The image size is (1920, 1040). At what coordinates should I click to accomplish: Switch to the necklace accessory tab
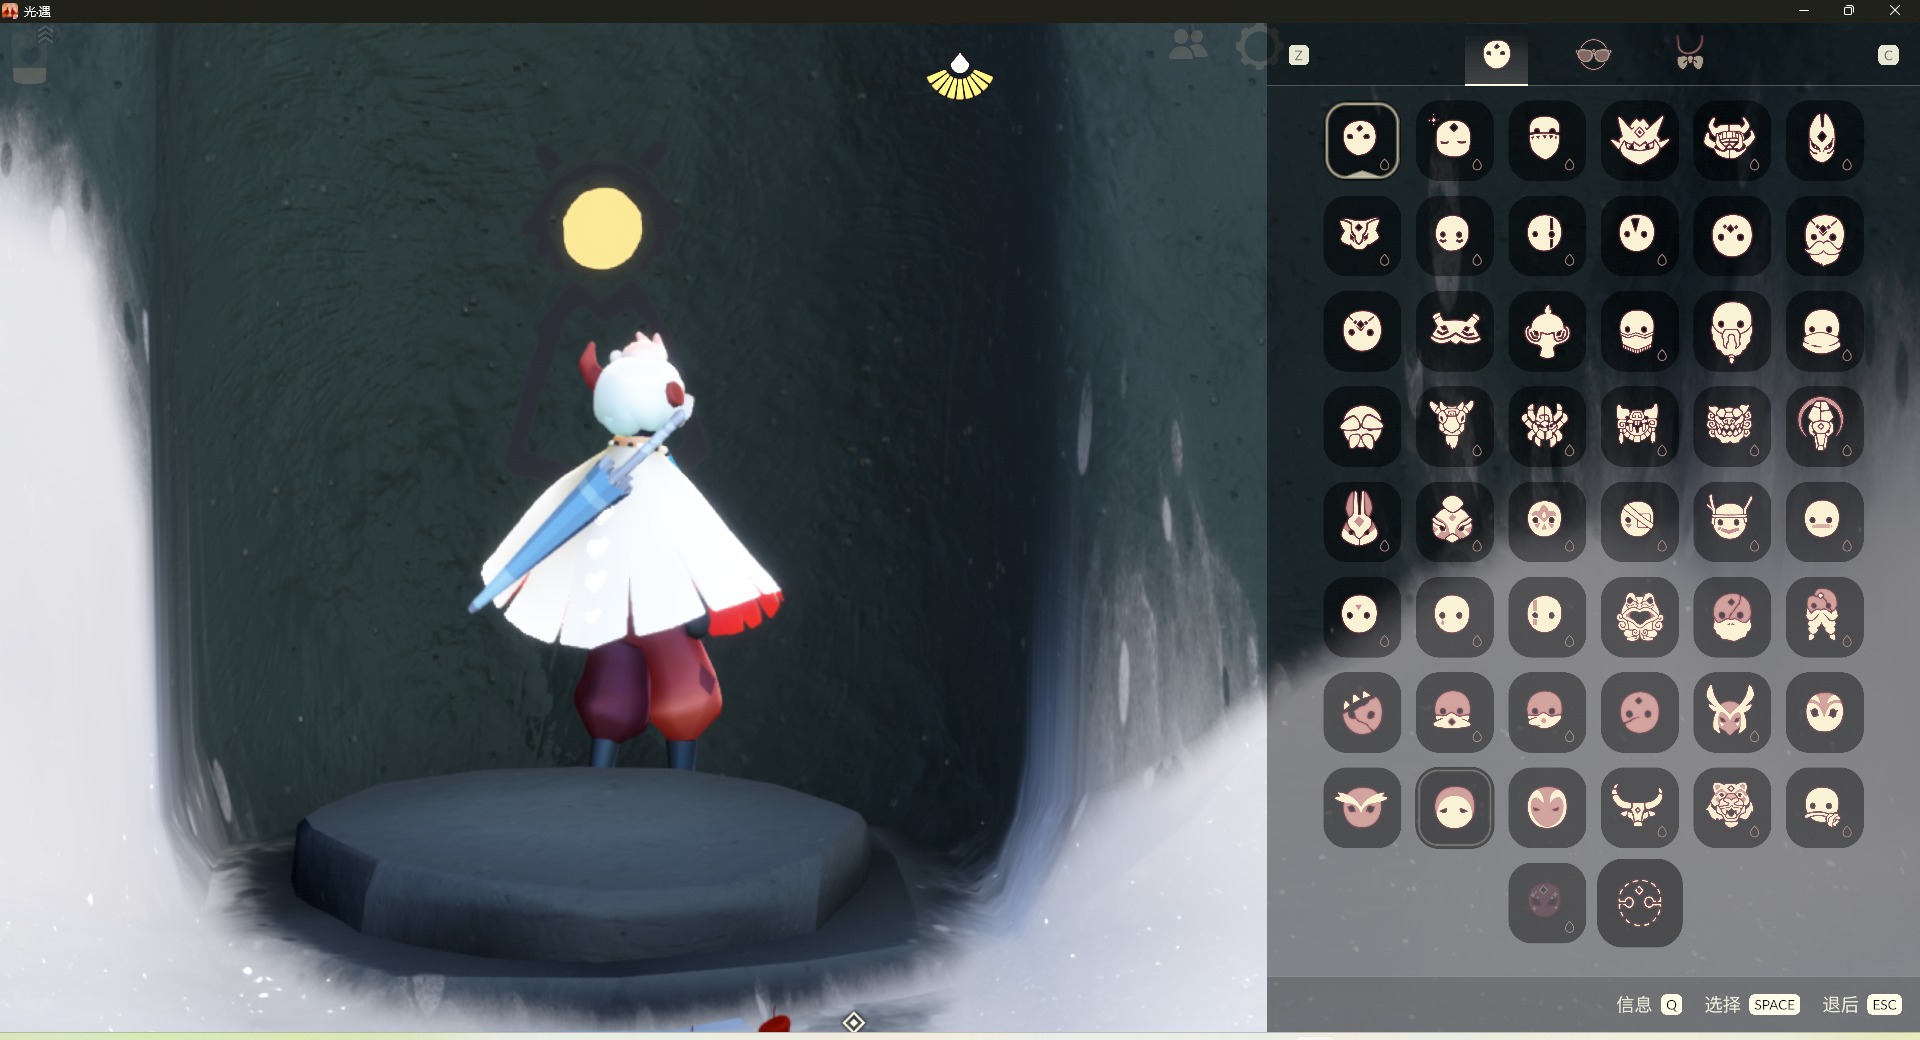[1689, 55]
